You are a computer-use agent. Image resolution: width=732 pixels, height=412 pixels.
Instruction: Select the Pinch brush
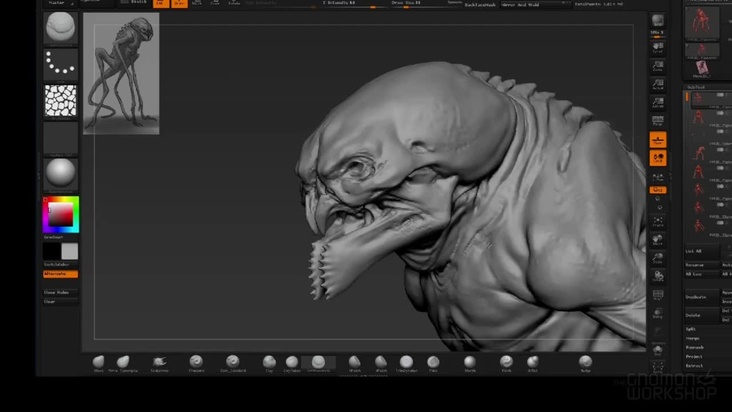(x=506, y=363)
